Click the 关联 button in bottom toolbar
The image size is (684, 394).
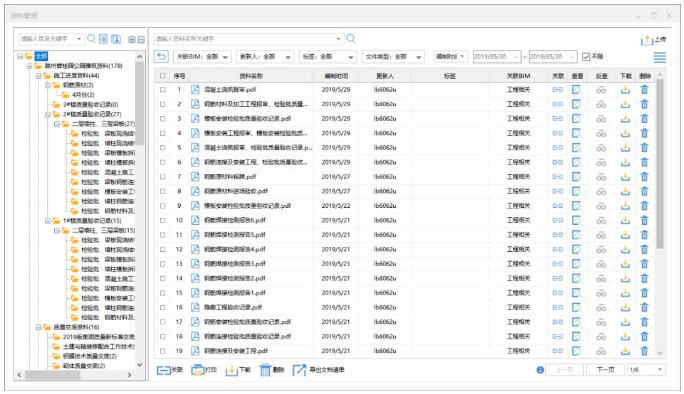pyautogui.click(x=170, y=370)
